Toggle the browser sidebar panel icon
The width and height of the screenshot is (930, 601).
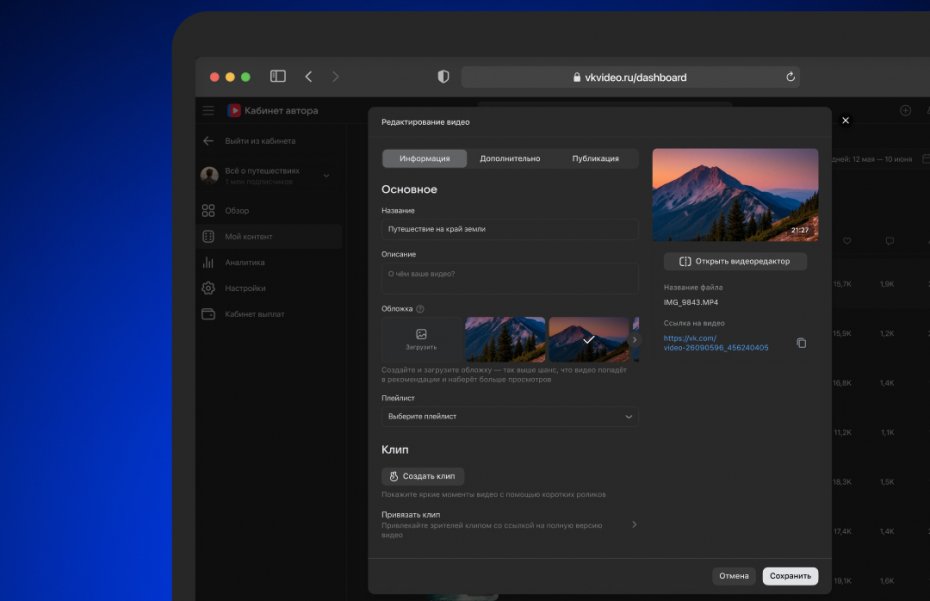tap(278, 77)
